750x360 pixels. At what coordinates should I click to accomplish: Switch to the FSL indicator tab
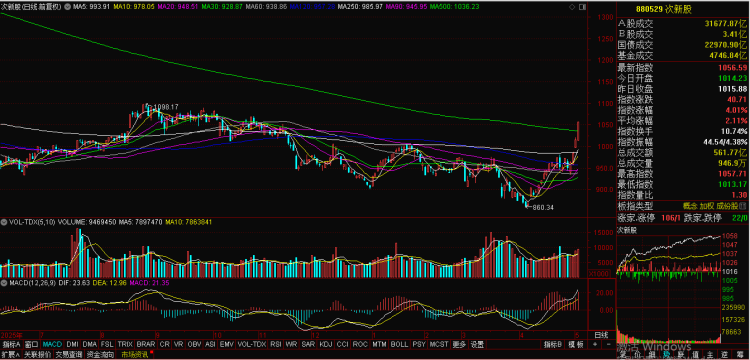pyautogui.click(x=108, y=344)
